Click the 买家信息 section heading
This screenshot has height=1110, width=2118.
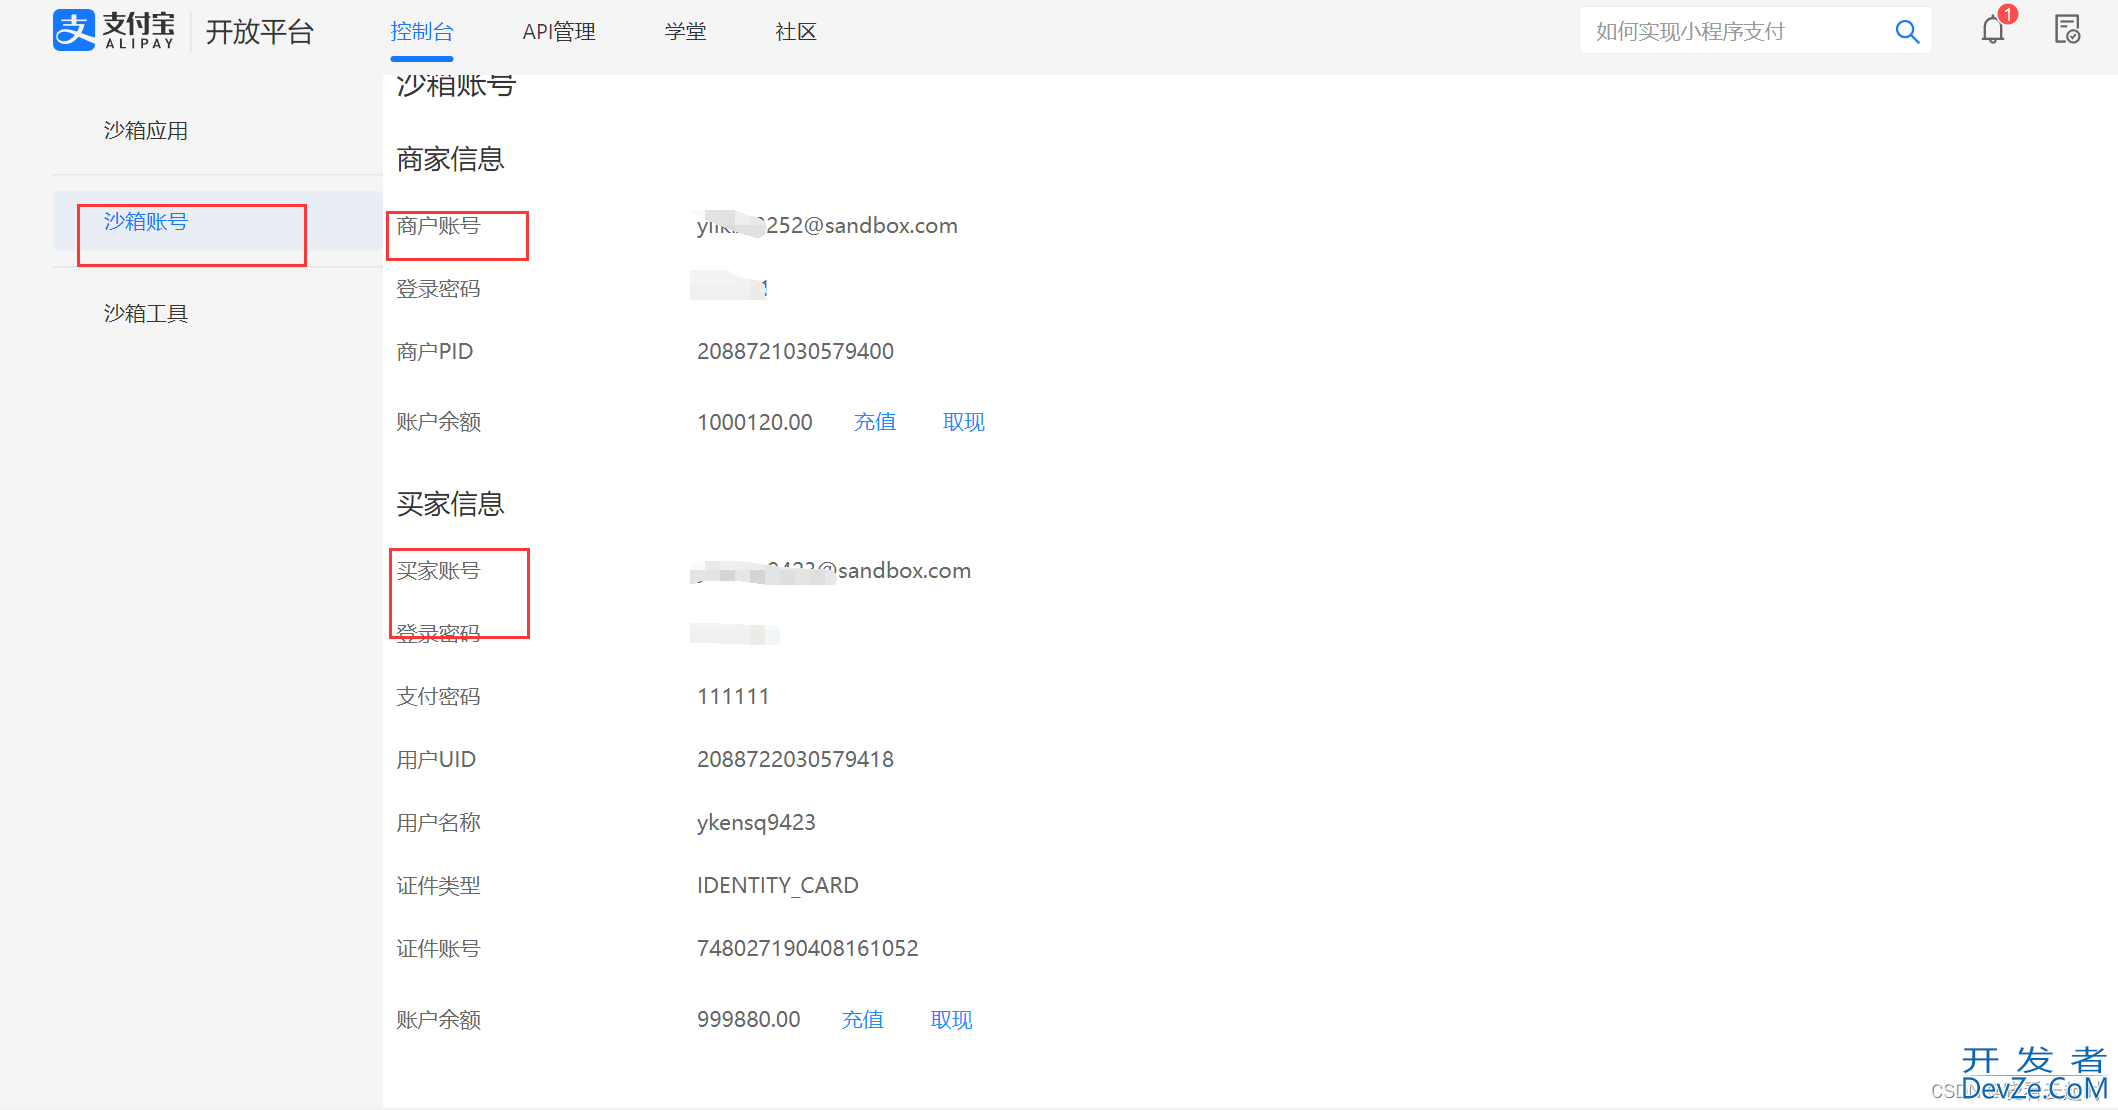(x=451, y=504)
